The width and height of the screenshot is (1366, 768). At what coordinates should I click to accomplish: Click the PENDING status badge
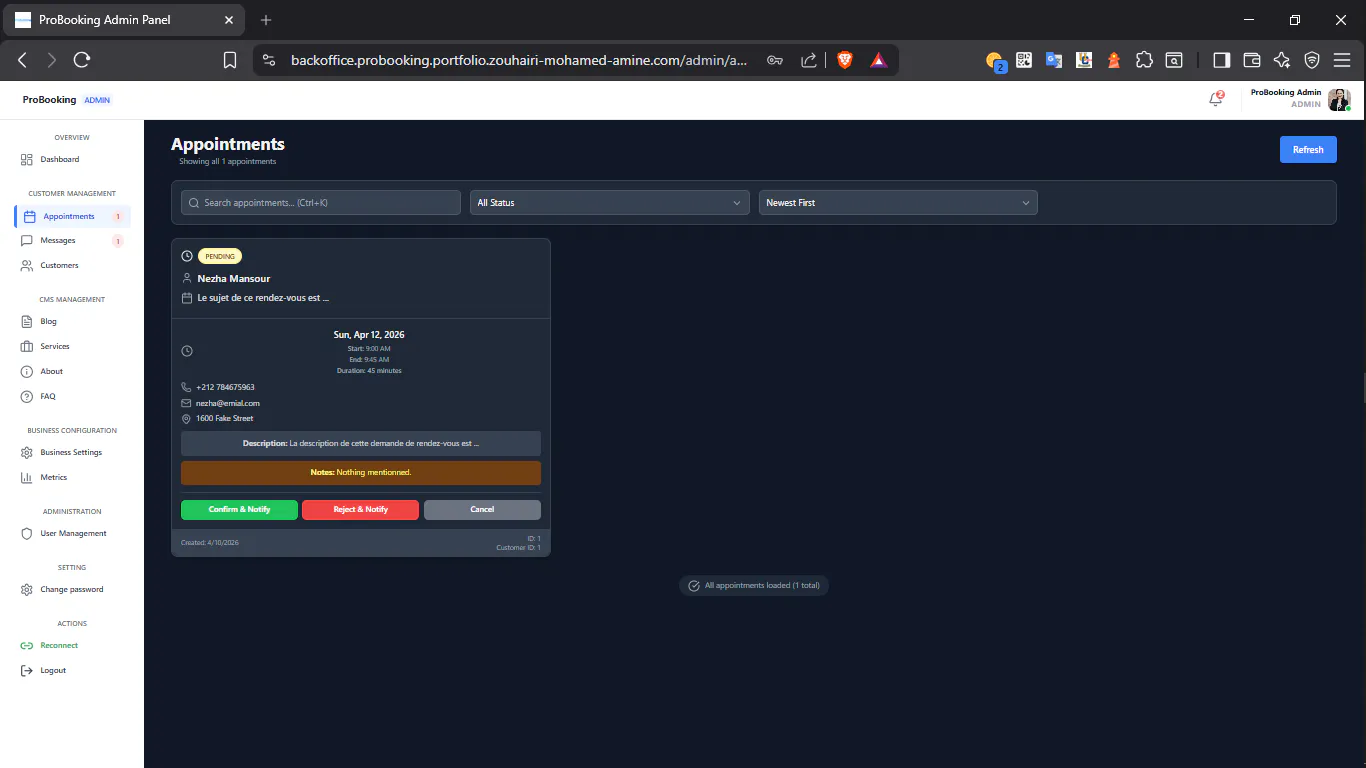(x=220, y=256)
